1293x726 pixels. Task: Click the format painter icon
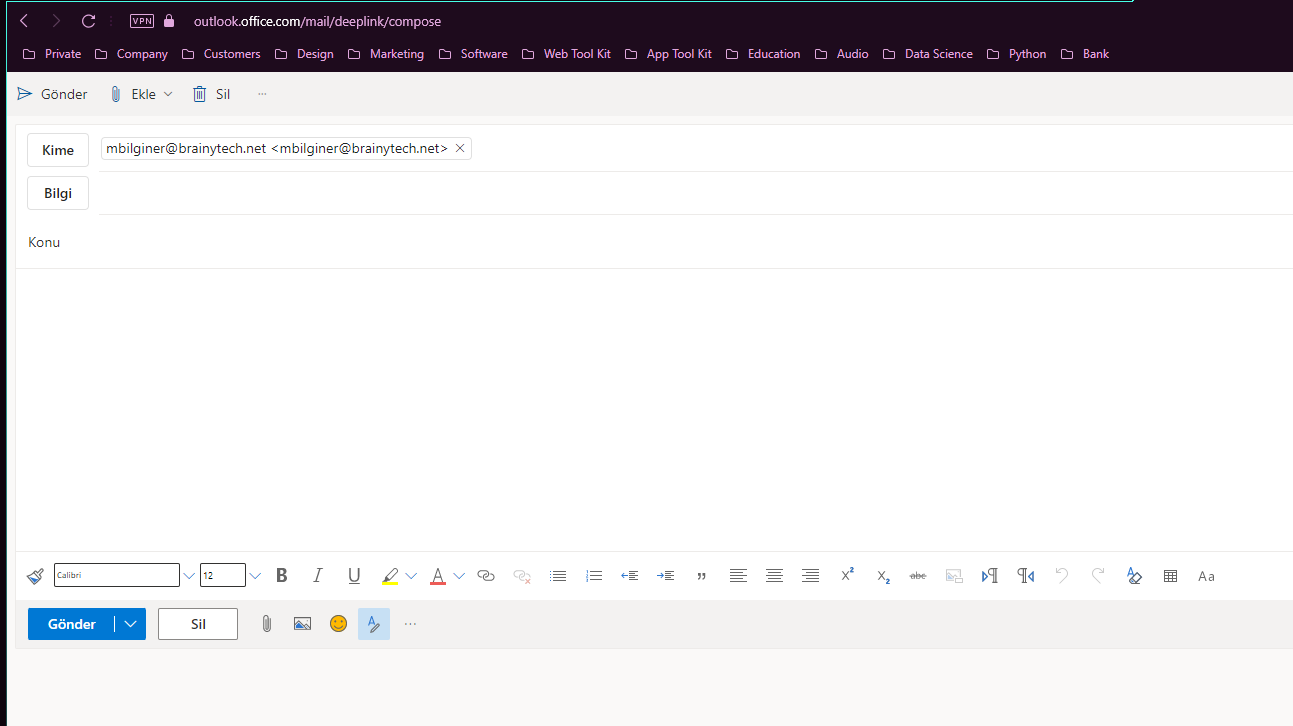tap(35, 576)
